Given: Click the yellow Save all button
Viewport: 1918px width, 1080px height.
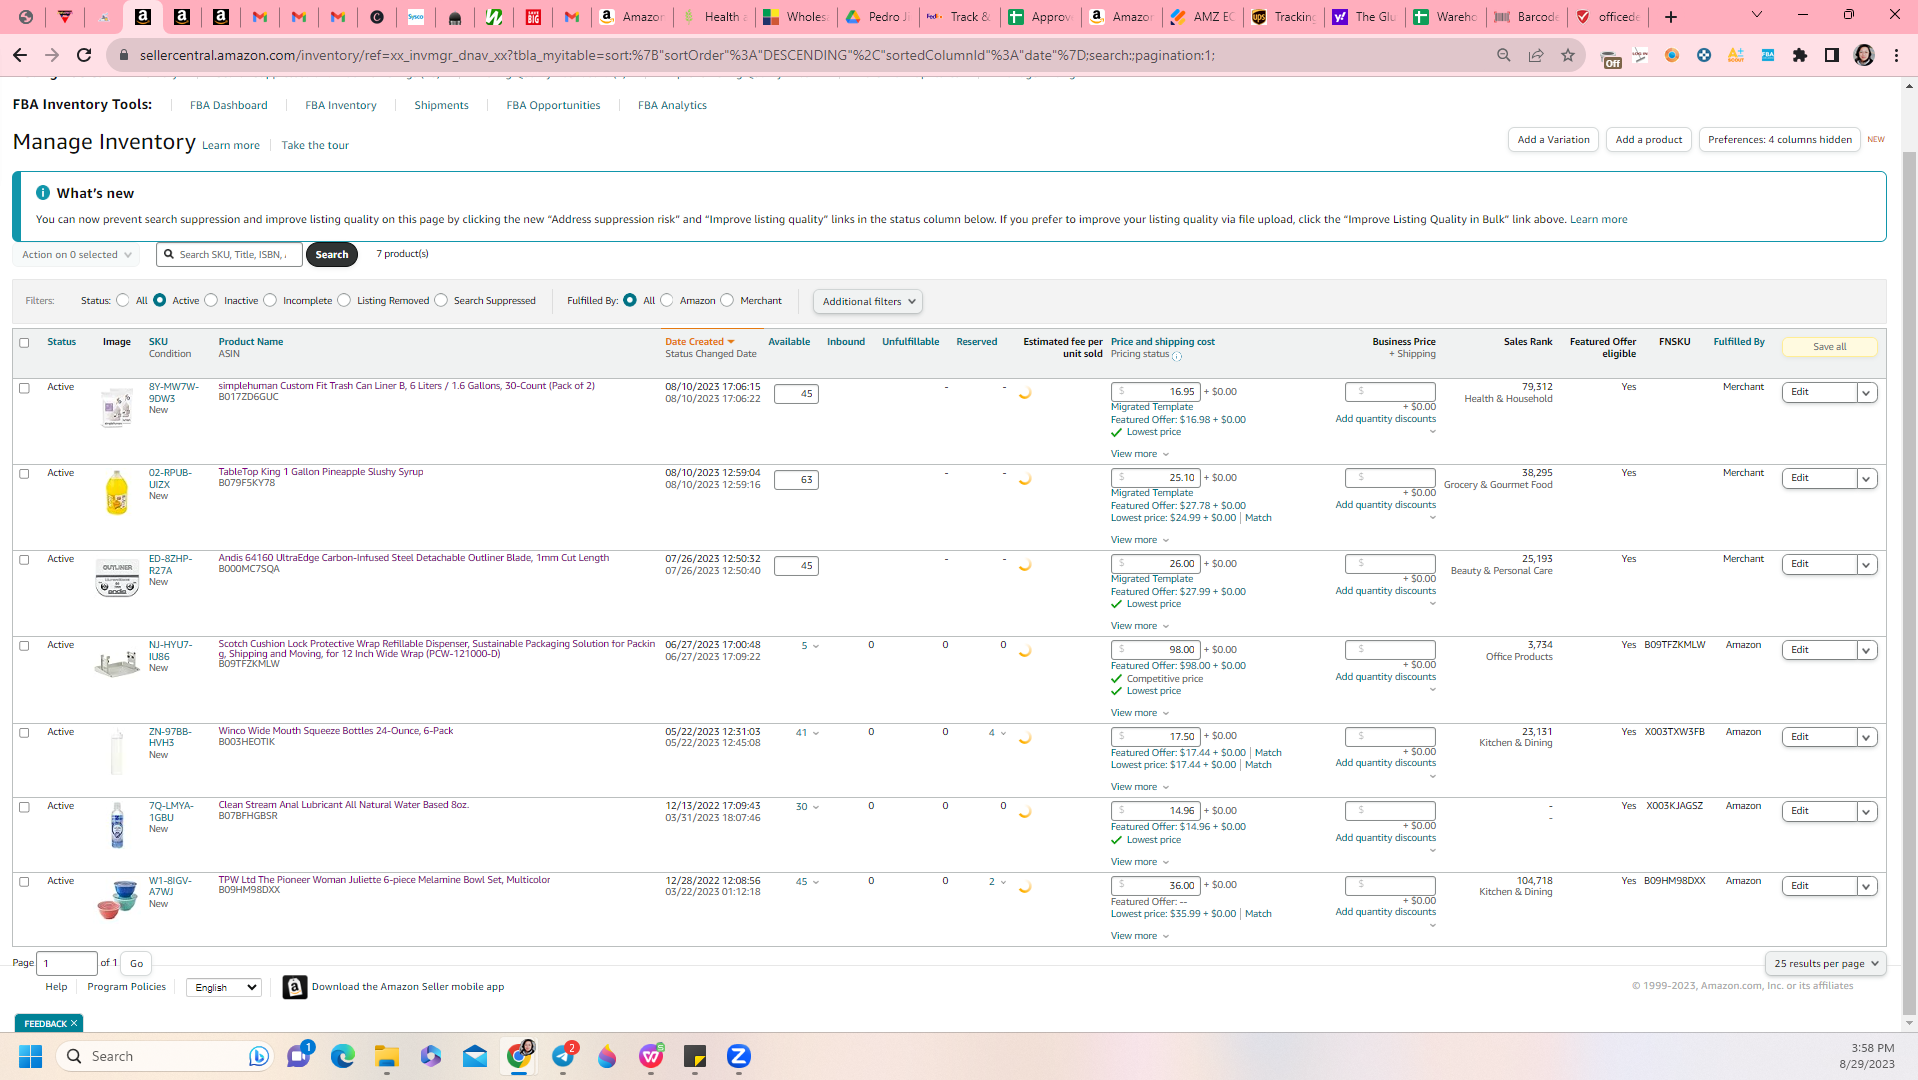Looking at the screenshot, I should [1830, 347].
